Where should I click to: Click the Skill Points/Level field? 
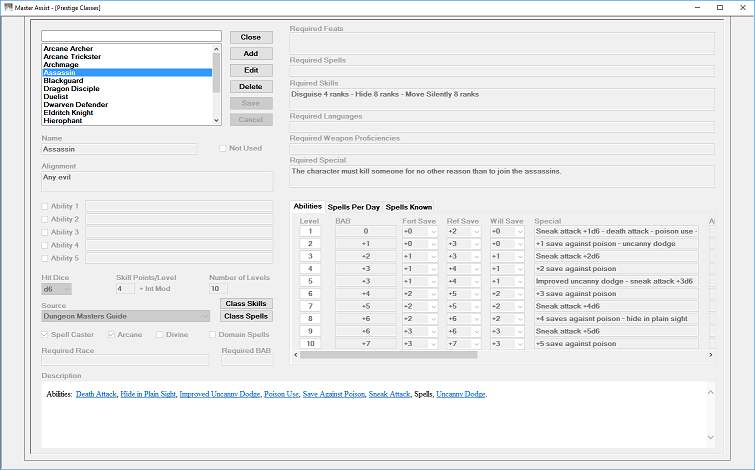pos(125,289)
